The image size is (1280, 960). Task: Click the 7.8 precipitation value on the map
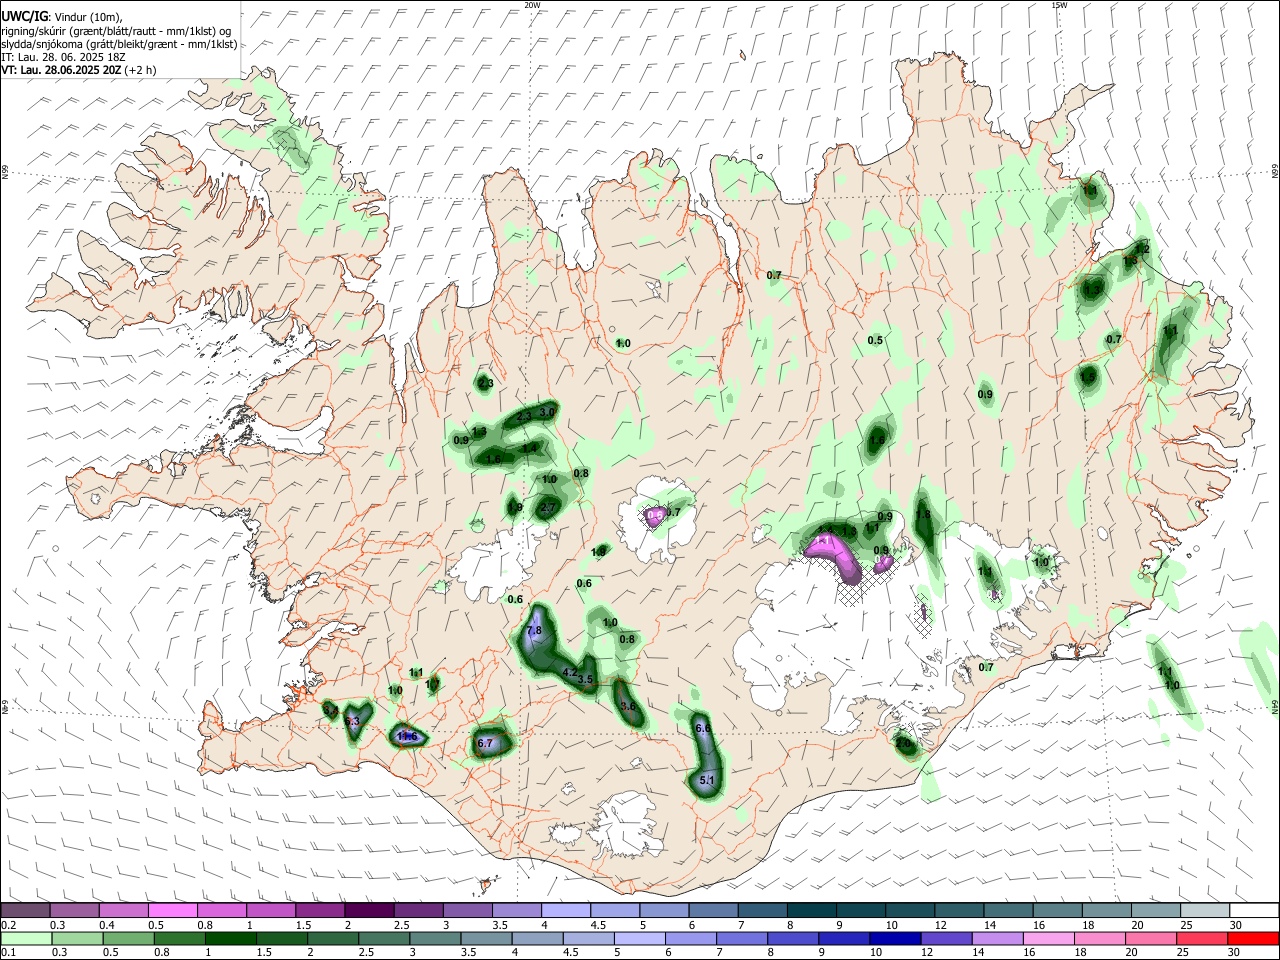click(x=533, y=631)
